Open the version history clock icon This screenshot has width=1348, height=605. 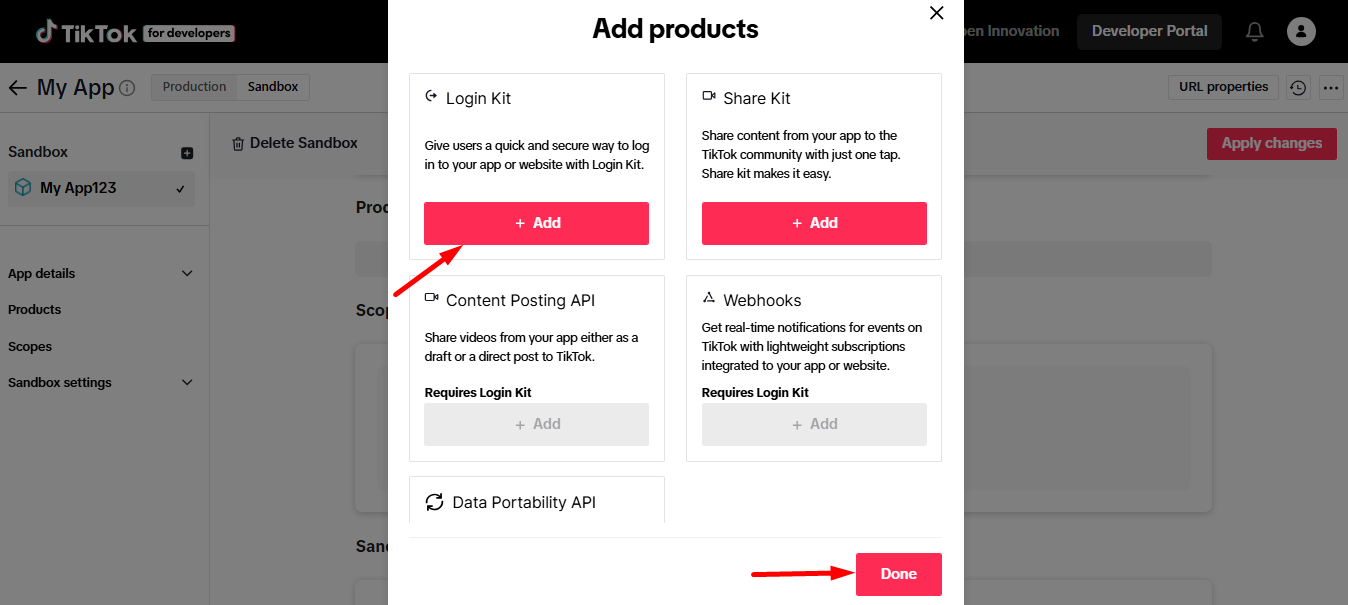pyautogui.click(x=1298, y=87)
